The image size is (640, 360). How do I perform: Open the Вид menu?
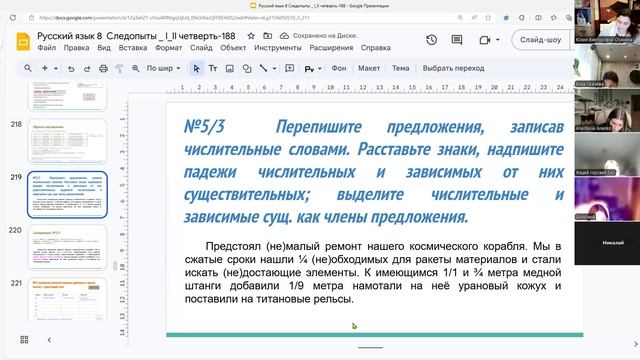point(104,48)
